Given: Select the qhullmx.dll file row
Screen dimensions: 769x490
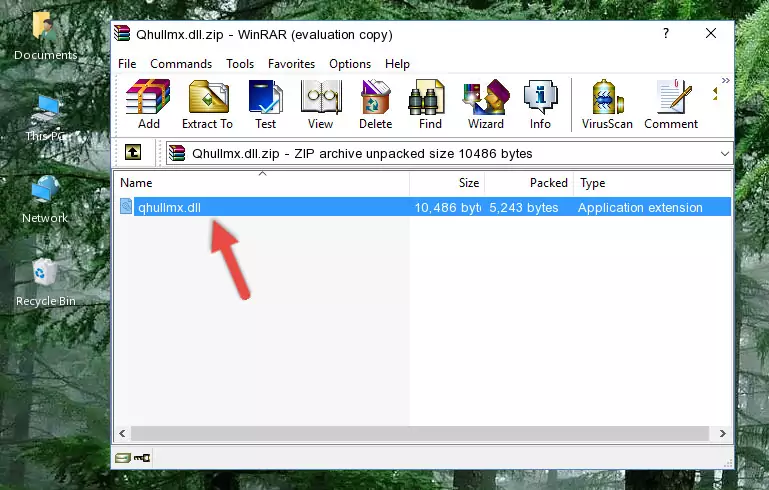Looking at the screenshot, I should (424, 207).
